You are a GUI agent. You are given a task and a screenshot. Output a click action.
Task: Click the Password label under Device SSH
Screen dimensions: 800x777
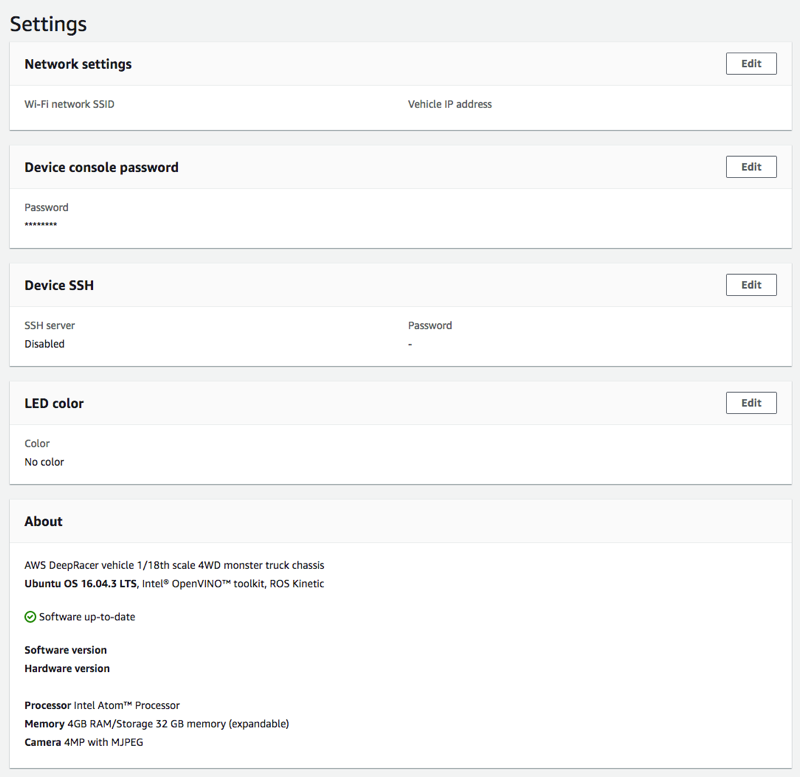(x=430, y=325)
